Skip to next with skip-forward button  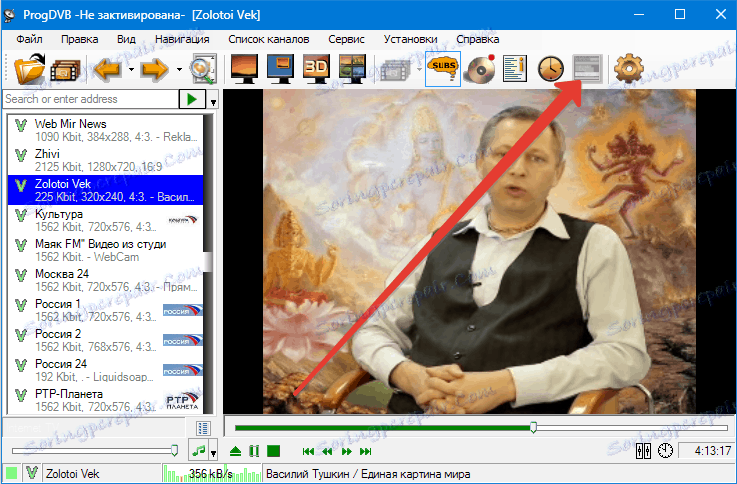(x=366, y=452)
